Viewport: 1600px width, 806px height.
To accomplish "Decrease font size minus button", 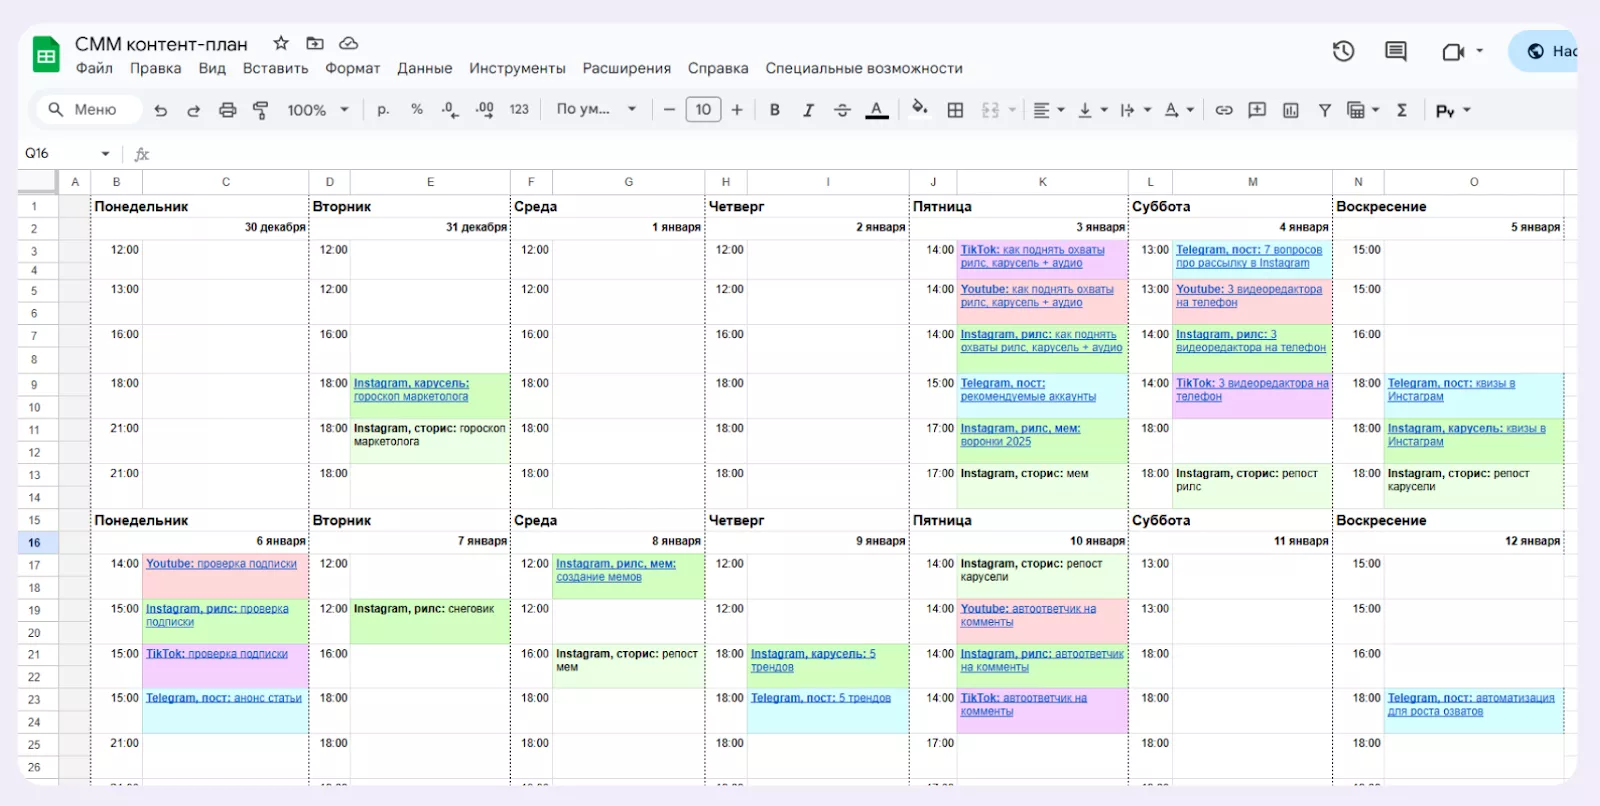I will (669, 110).
